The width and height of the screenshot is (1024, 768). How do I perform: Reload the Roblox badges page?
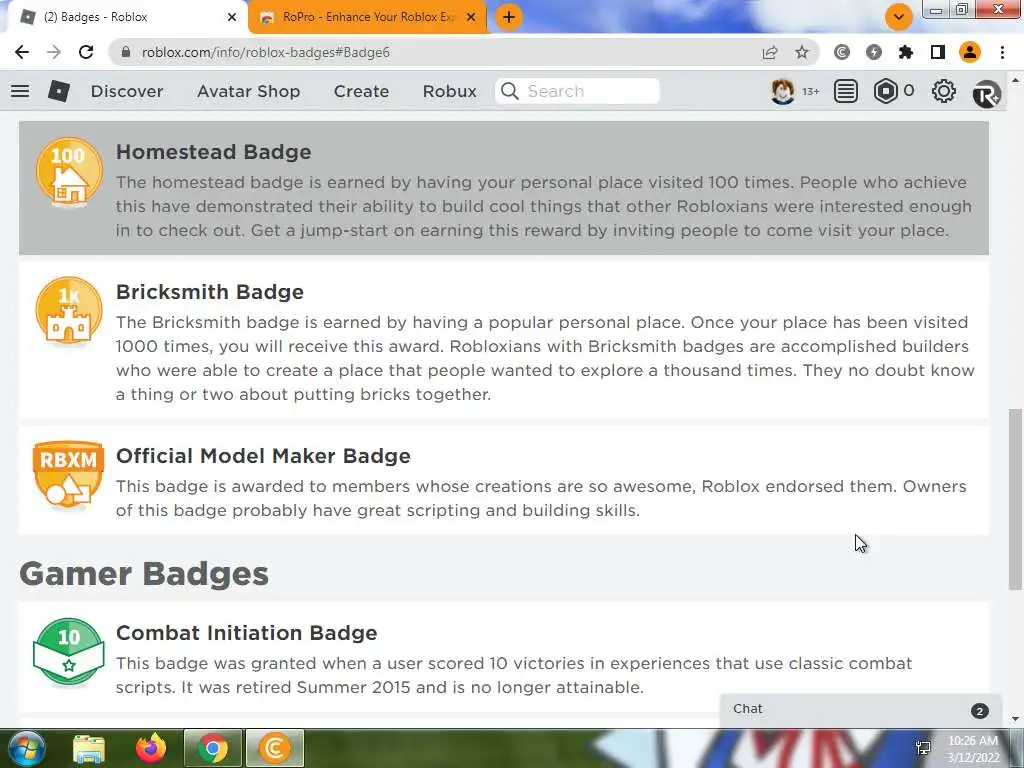tap(86, 52)
